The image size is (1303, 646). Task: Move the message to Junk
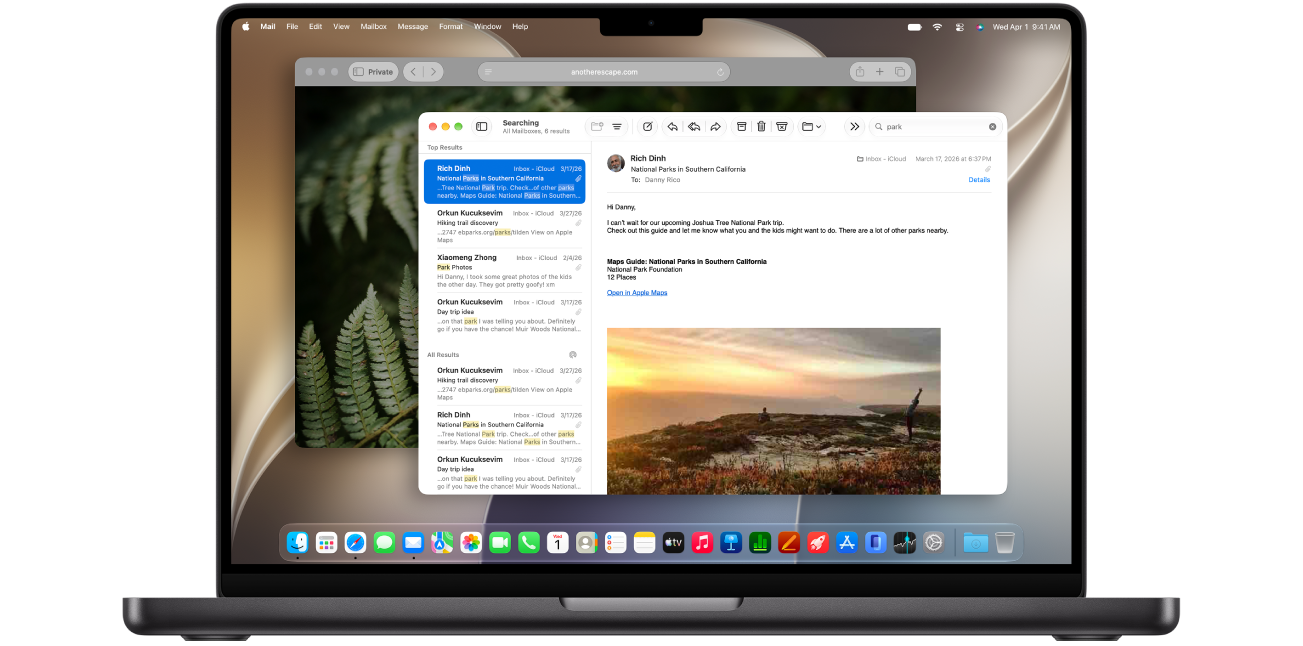pyautogui.click(x=782, y=127)
